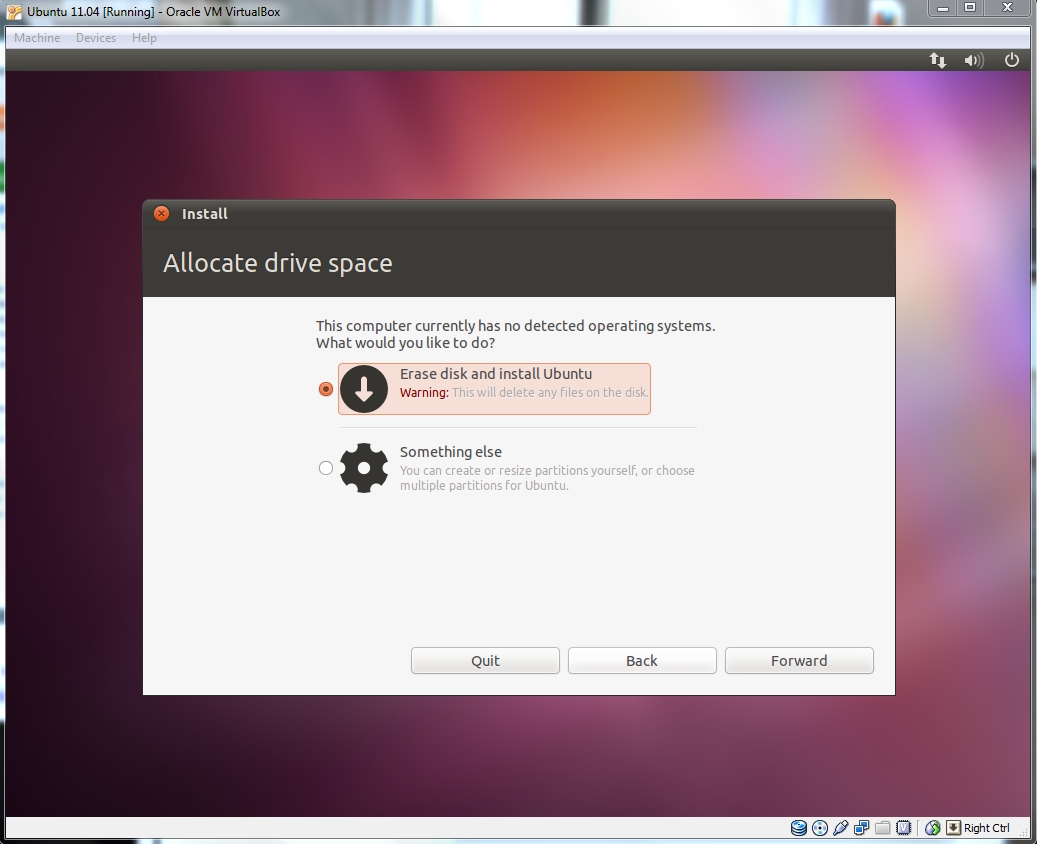Open the Machine menu
Screen dimensions: 1037x844
[37, 38]
